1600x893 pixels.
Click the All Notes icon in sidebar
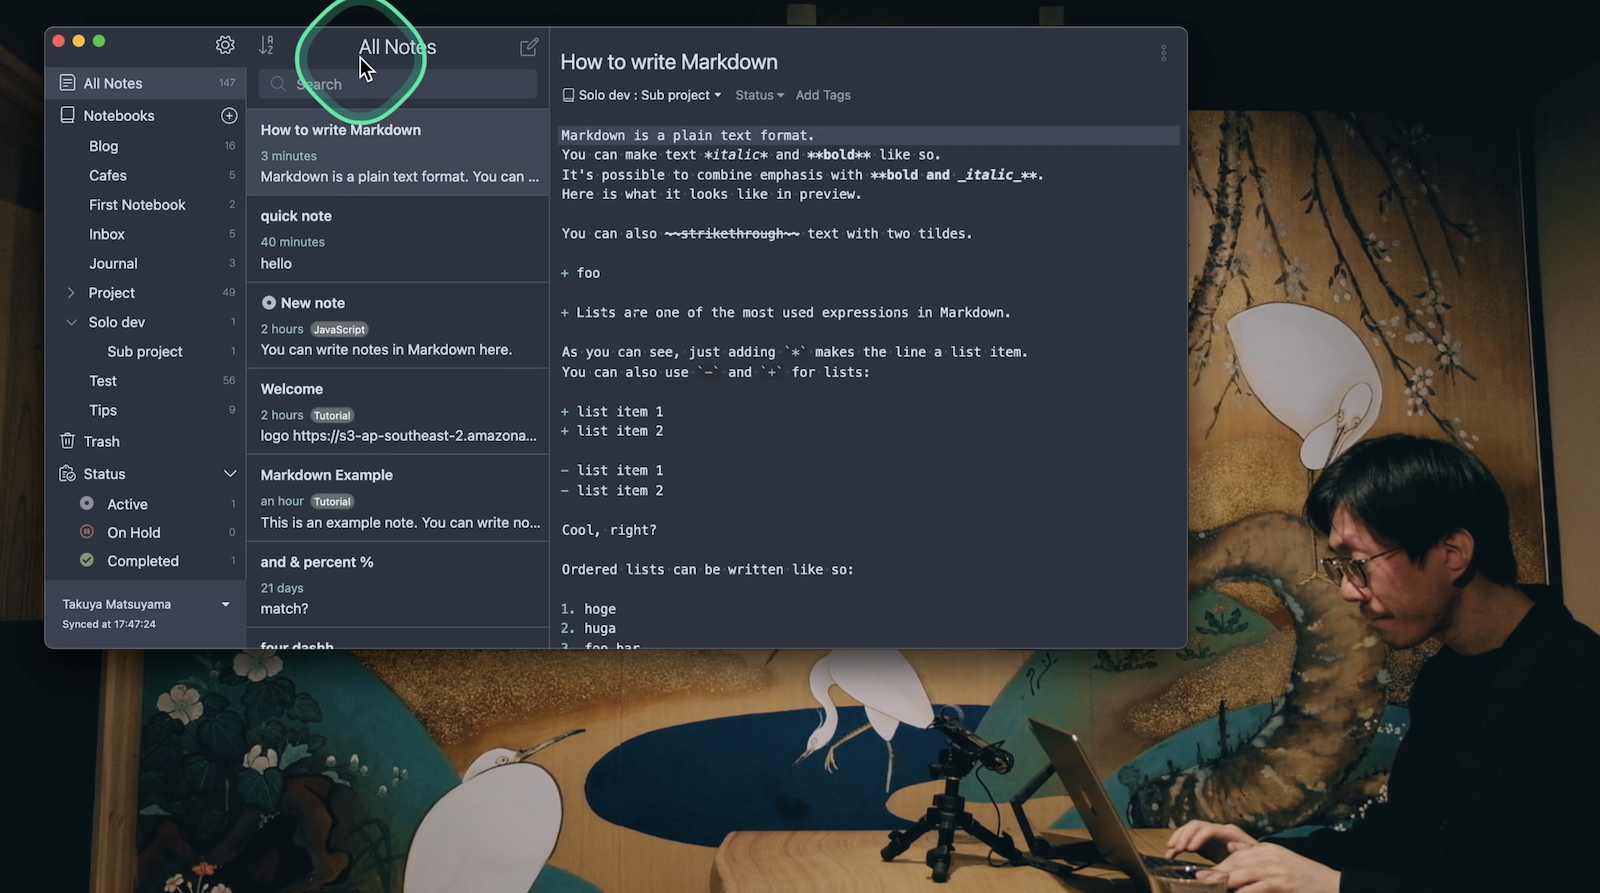pyautogui.click(x=67, y=83)
